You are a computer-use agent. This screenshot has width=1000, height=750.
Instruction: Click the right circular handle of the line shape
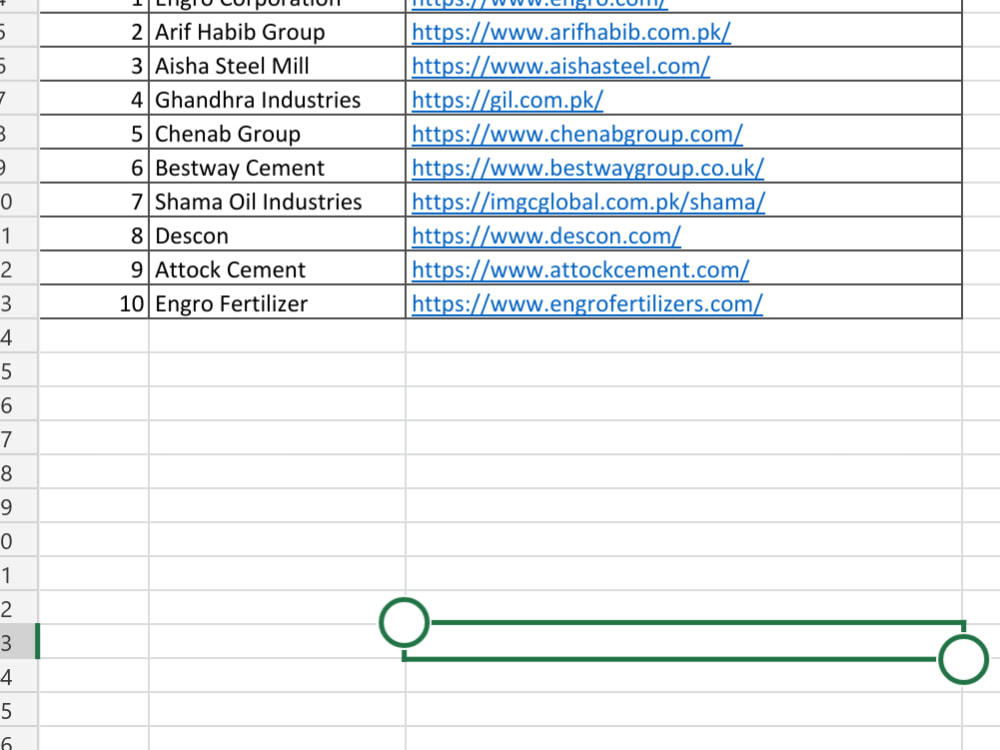[963, 659]
